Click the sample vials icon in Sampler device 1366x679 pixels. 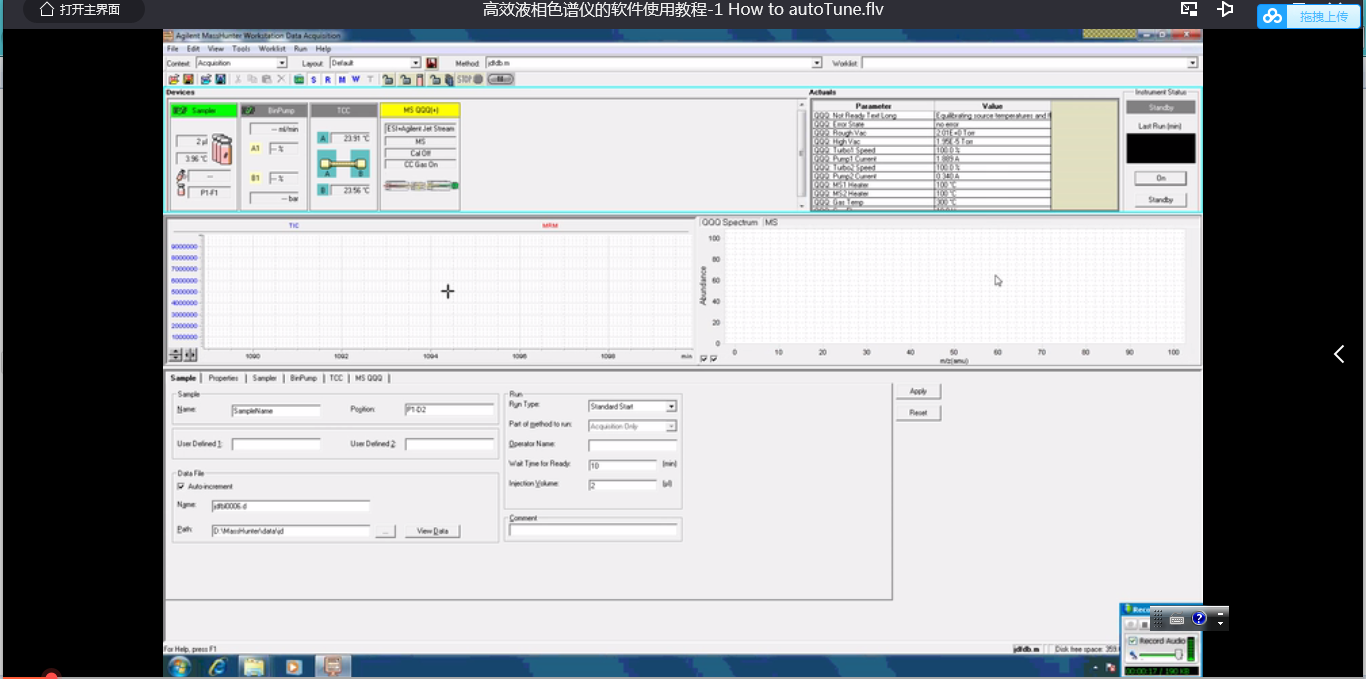pyautogui.click(x=222, y=149)
